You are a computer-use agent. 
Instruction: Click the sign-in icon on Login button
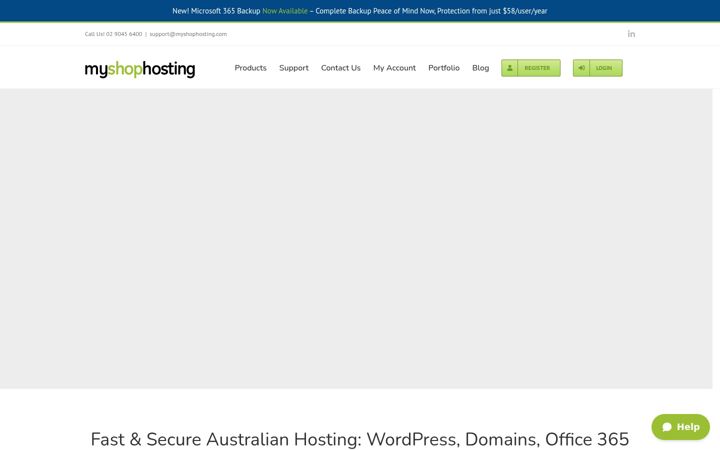pyautogui.click(x=581, y=68)
